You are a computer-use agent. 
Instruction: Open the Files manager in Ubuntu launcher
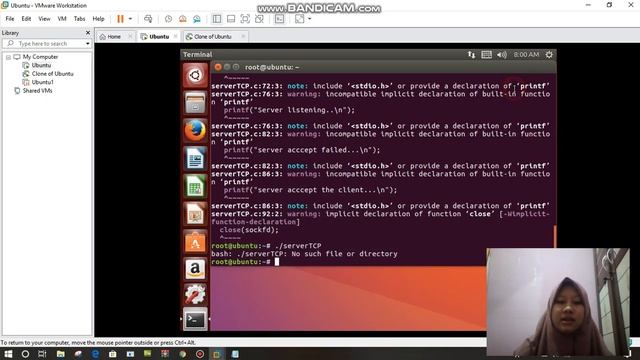(195, 102)
